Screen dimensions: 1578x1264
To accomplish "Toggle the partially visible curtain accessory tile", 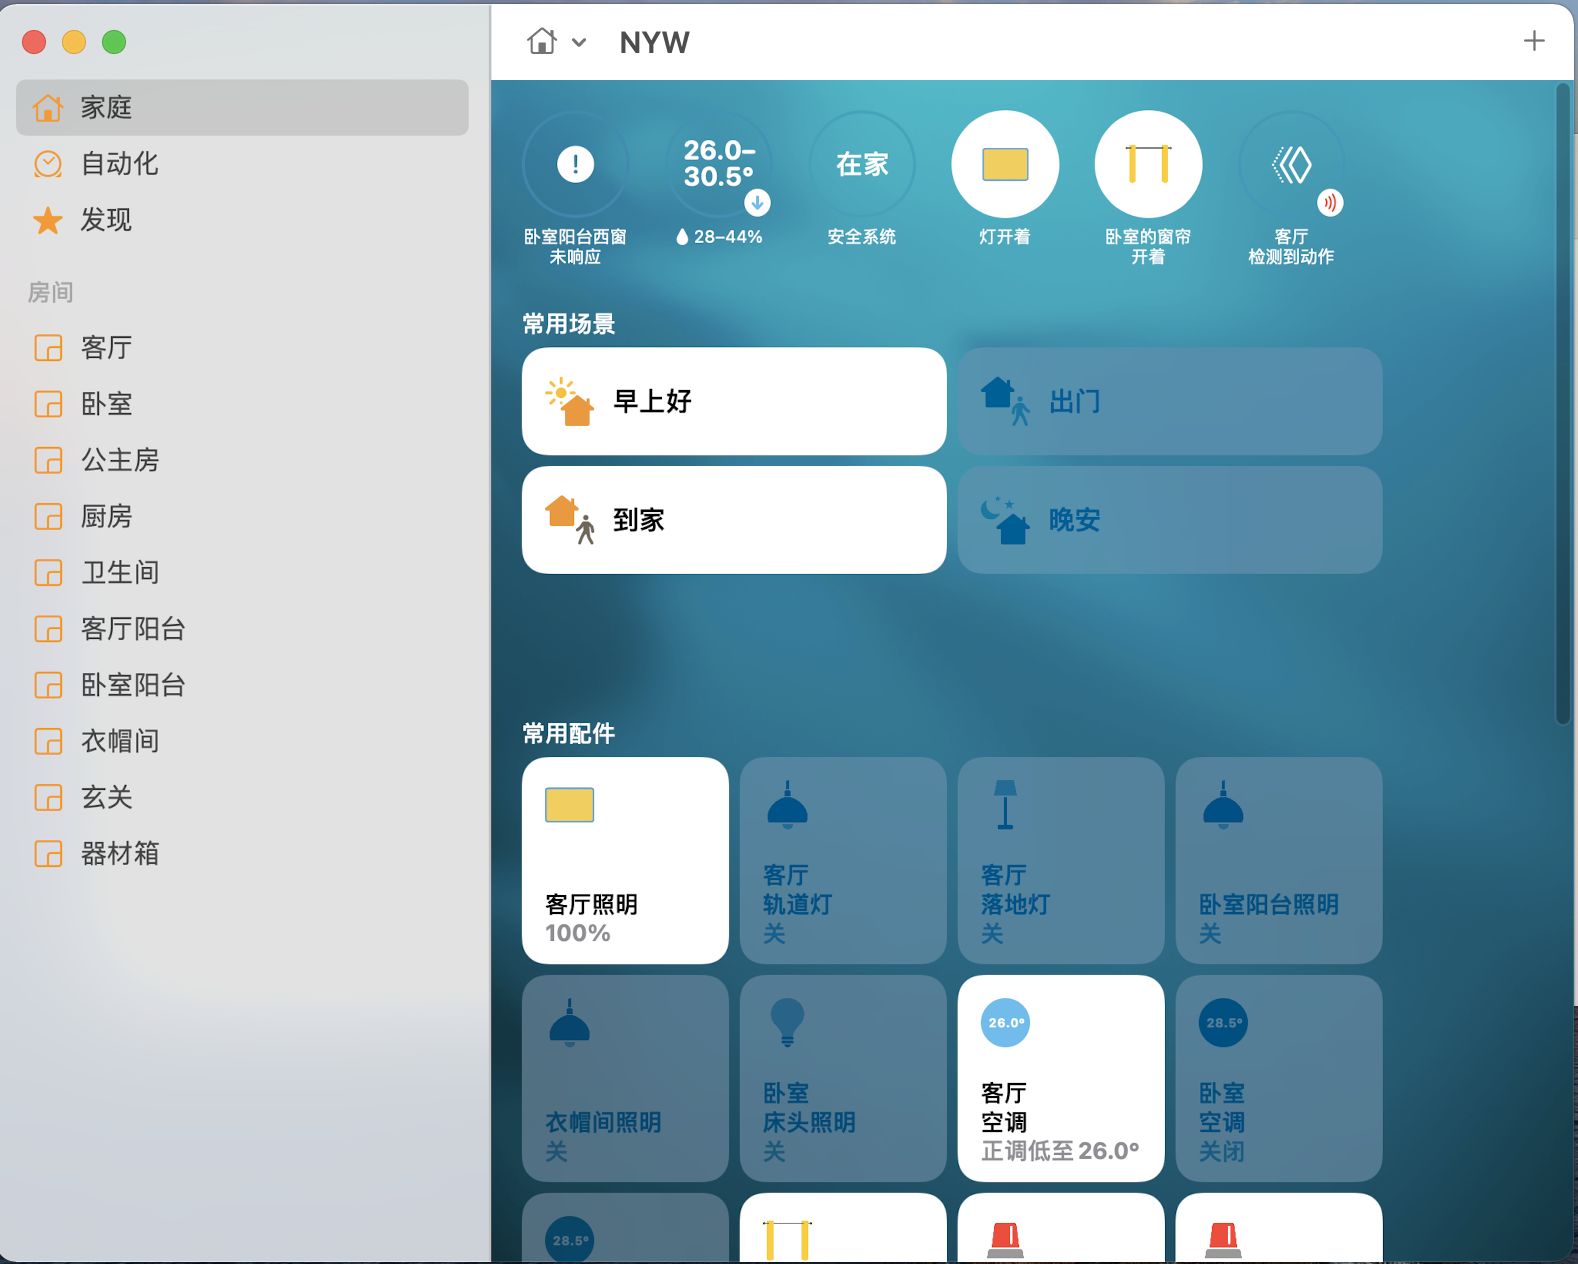I will (843, 1228).
